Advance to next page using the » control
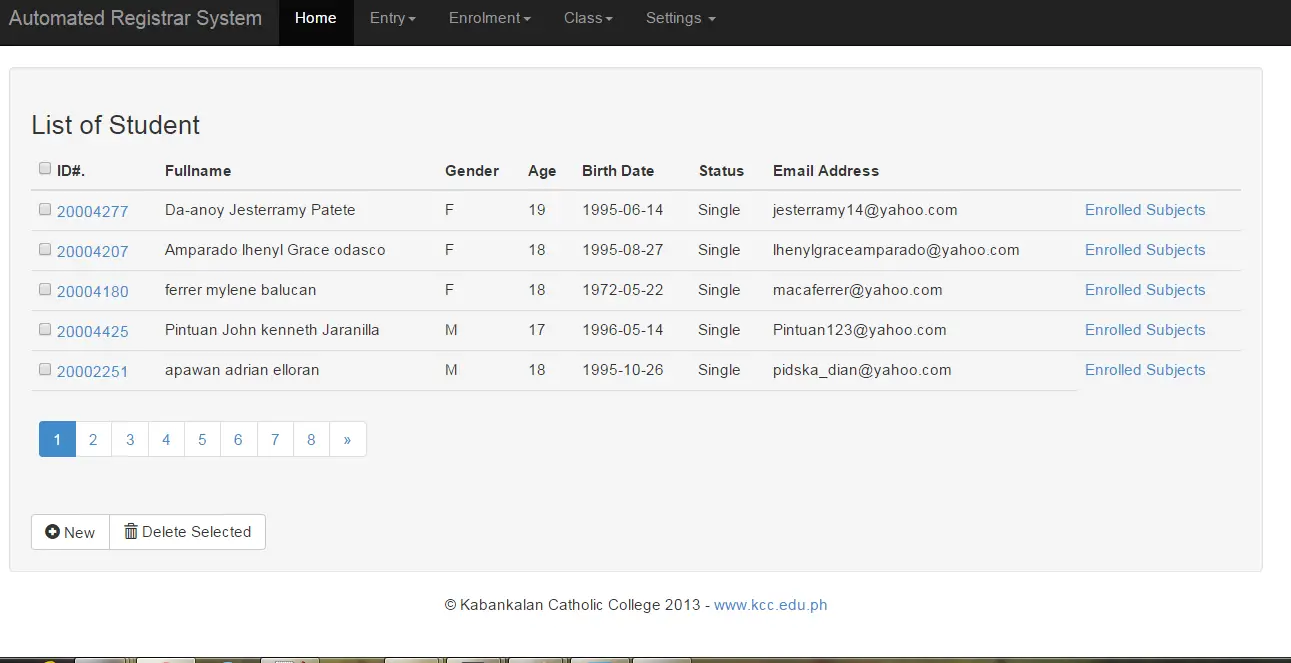The image size is (1291, 663). (347, 439)
